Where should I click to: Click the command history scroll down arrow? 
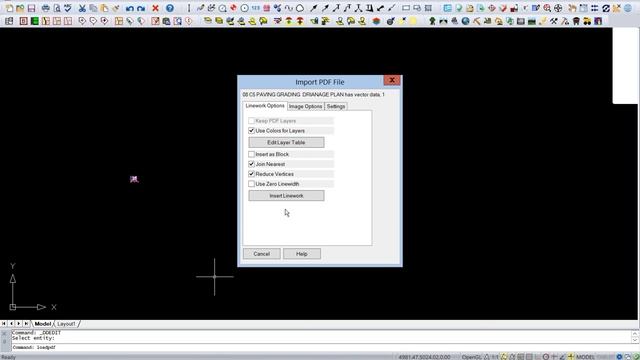click(x=635, y=340)
